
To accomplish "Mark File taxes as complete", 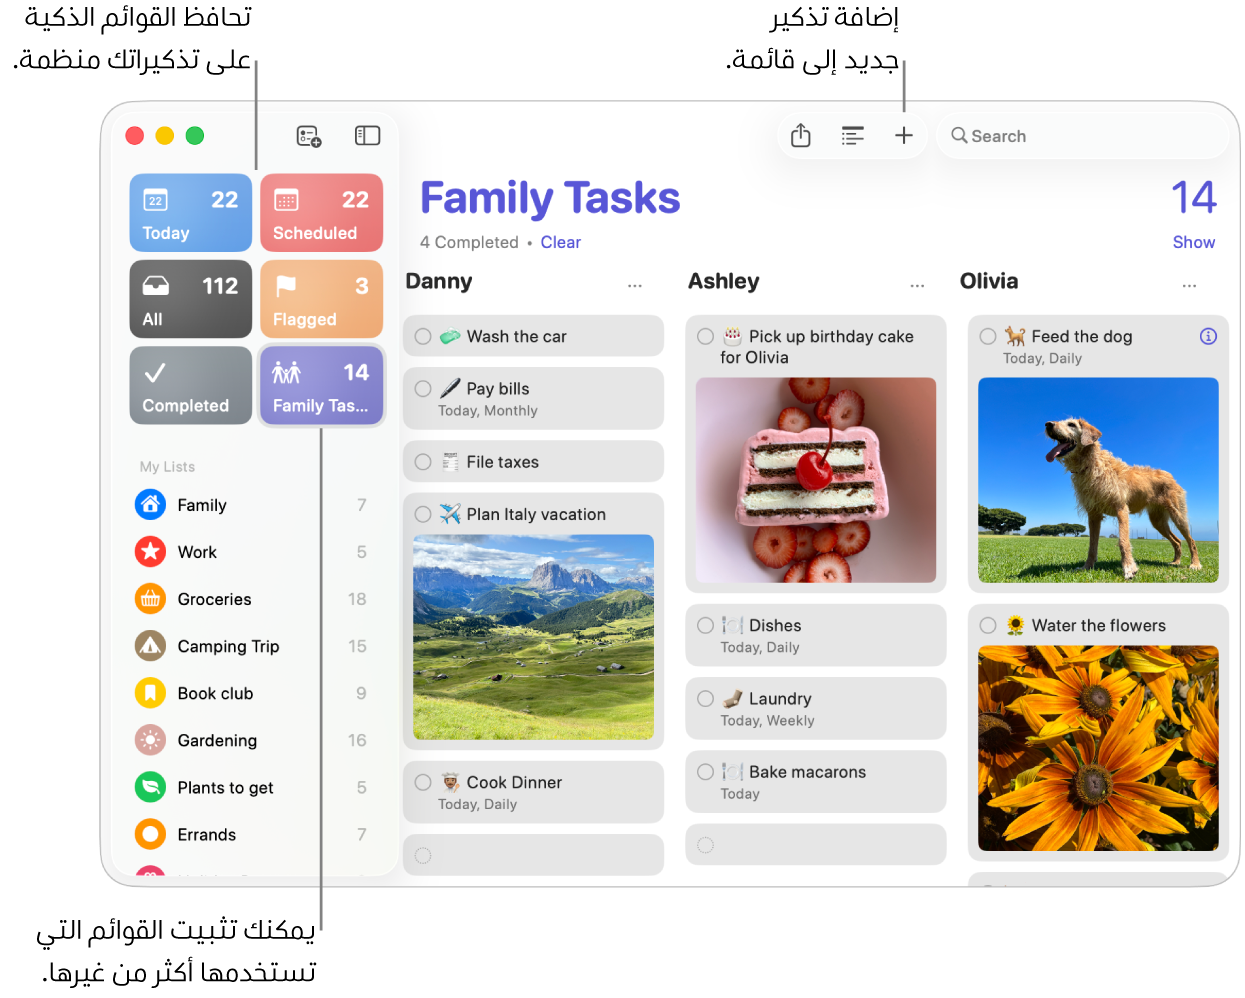I will 423,462.
